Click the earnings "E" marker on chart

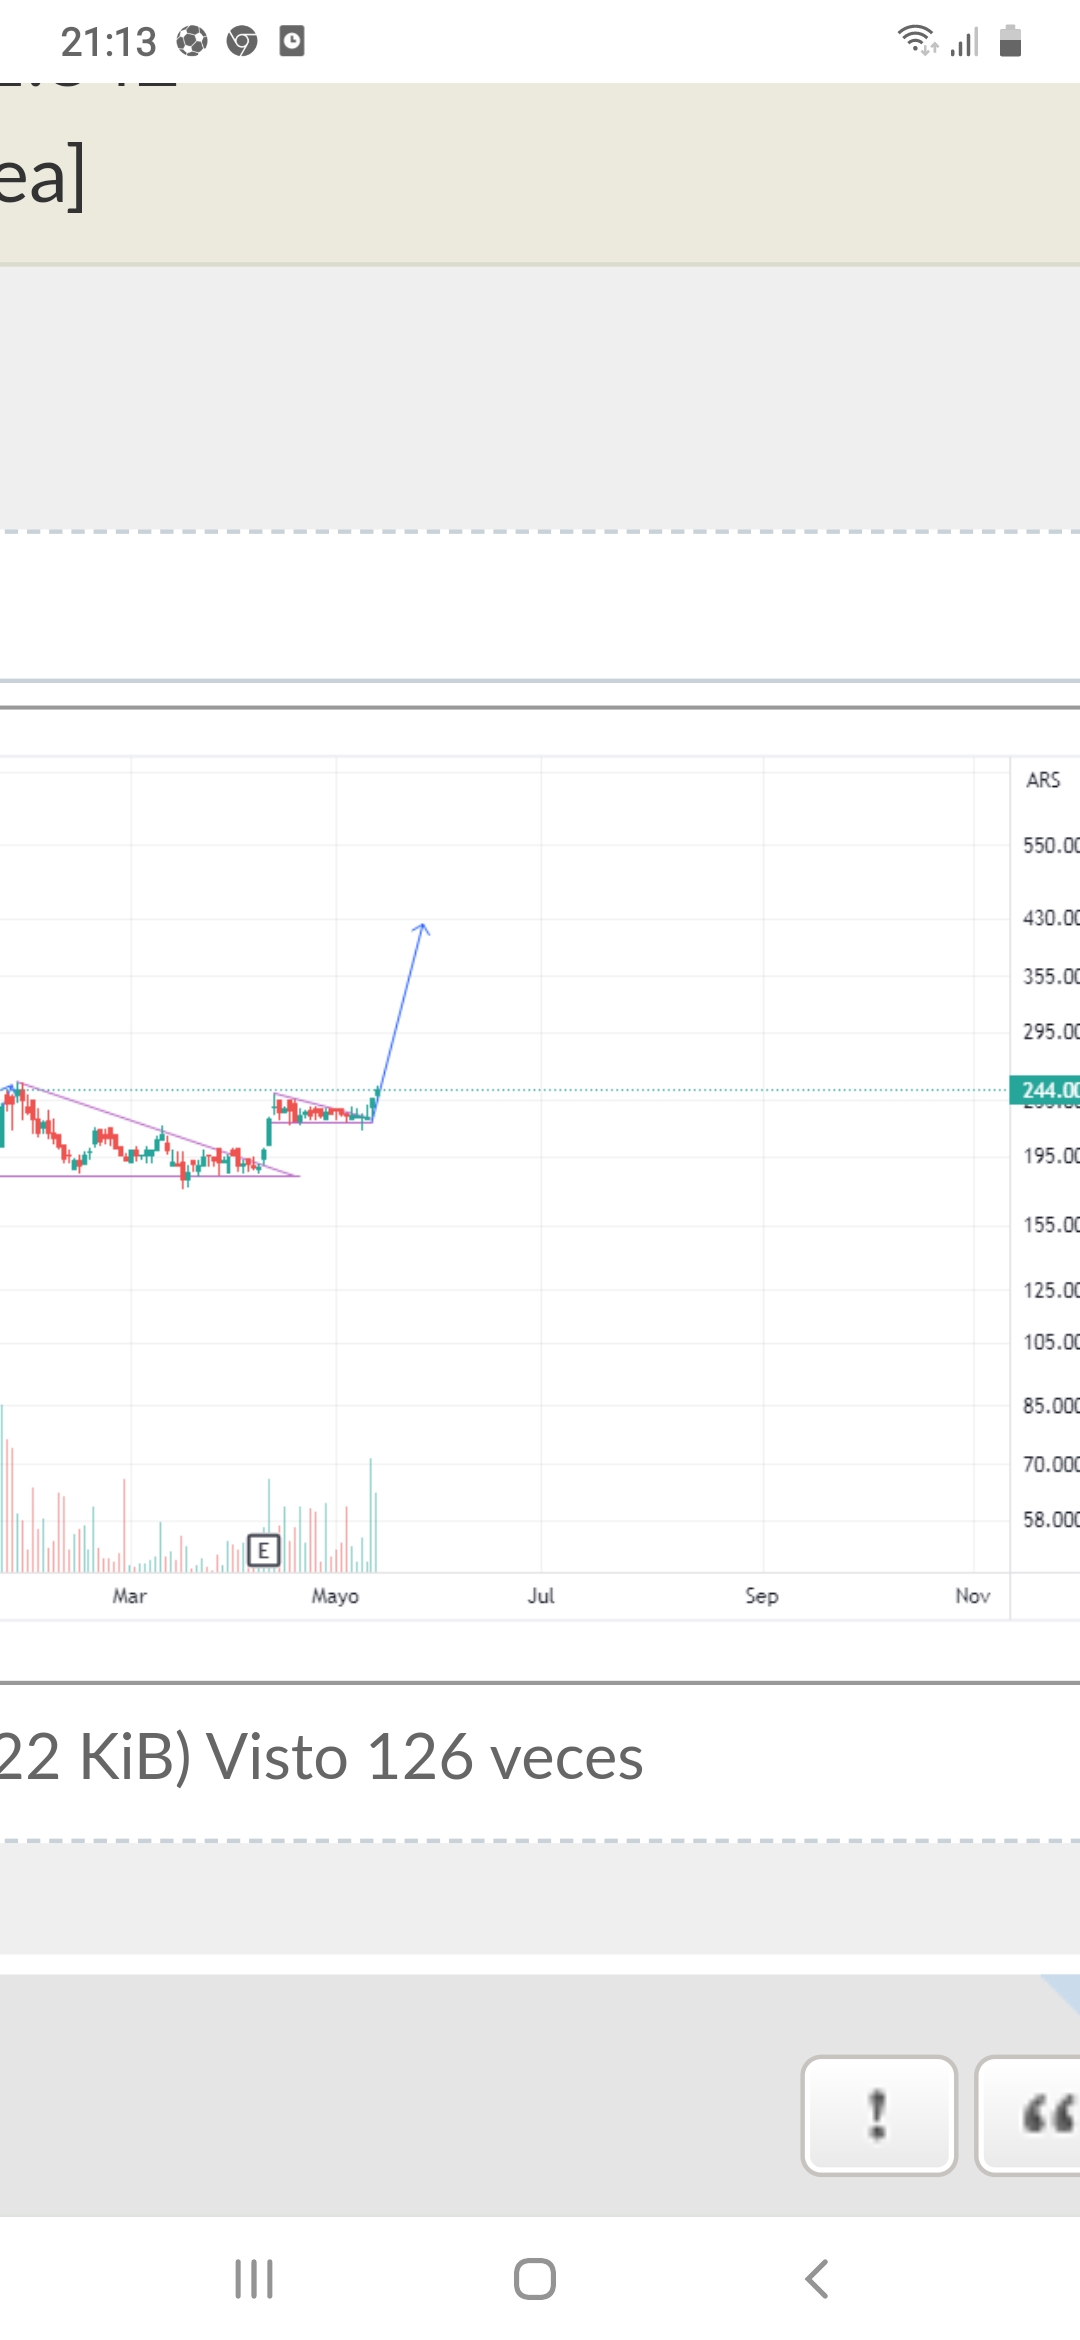[263, 1551]
